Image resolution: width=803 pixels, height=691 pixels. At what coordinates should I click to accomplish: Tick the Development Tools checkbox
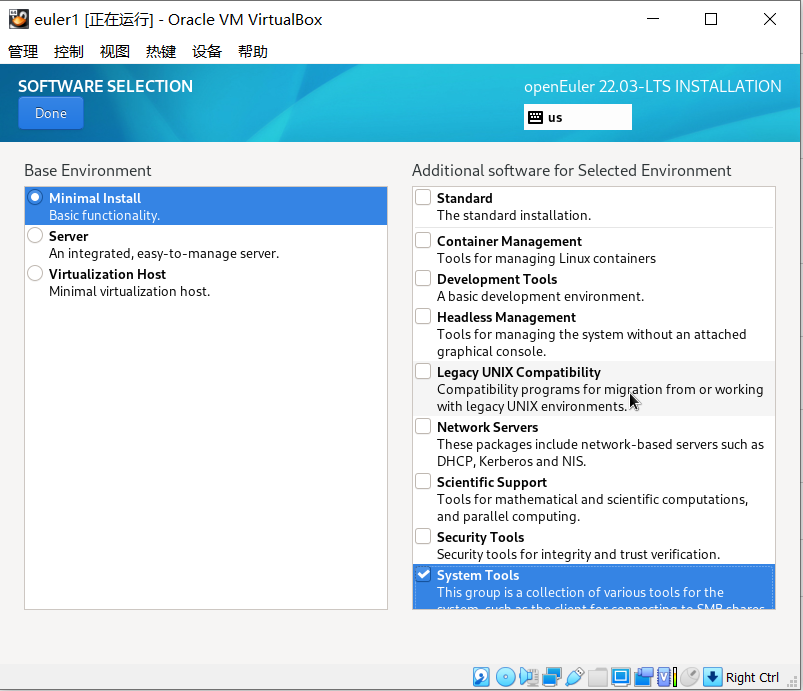(423, 278)
